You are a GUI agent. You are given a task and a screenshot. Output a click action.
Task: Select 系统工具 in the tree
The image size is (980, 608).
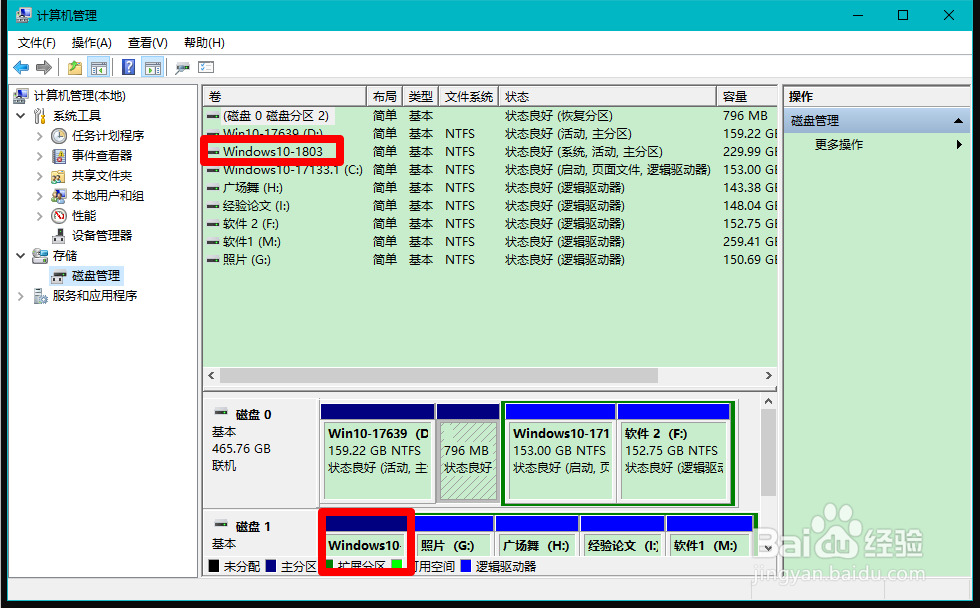(x=77, y=116)
